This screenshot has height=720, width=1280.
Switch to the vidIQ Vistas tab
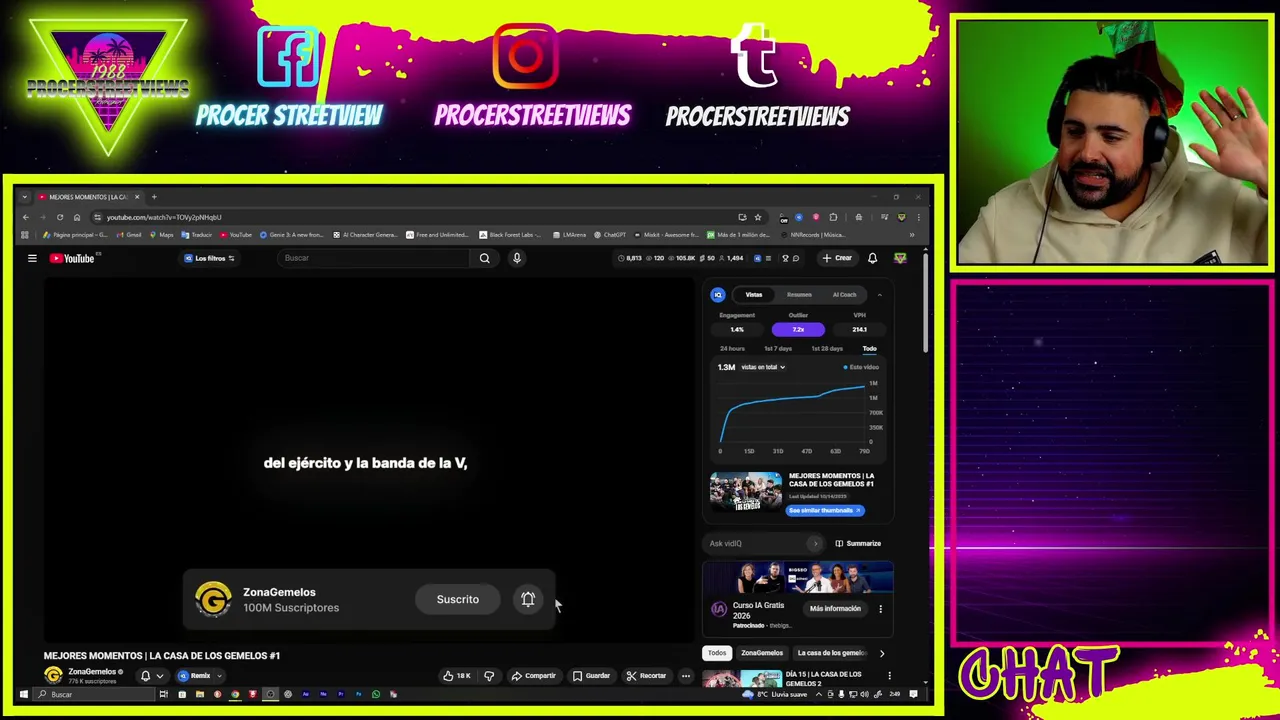[754, 295]
